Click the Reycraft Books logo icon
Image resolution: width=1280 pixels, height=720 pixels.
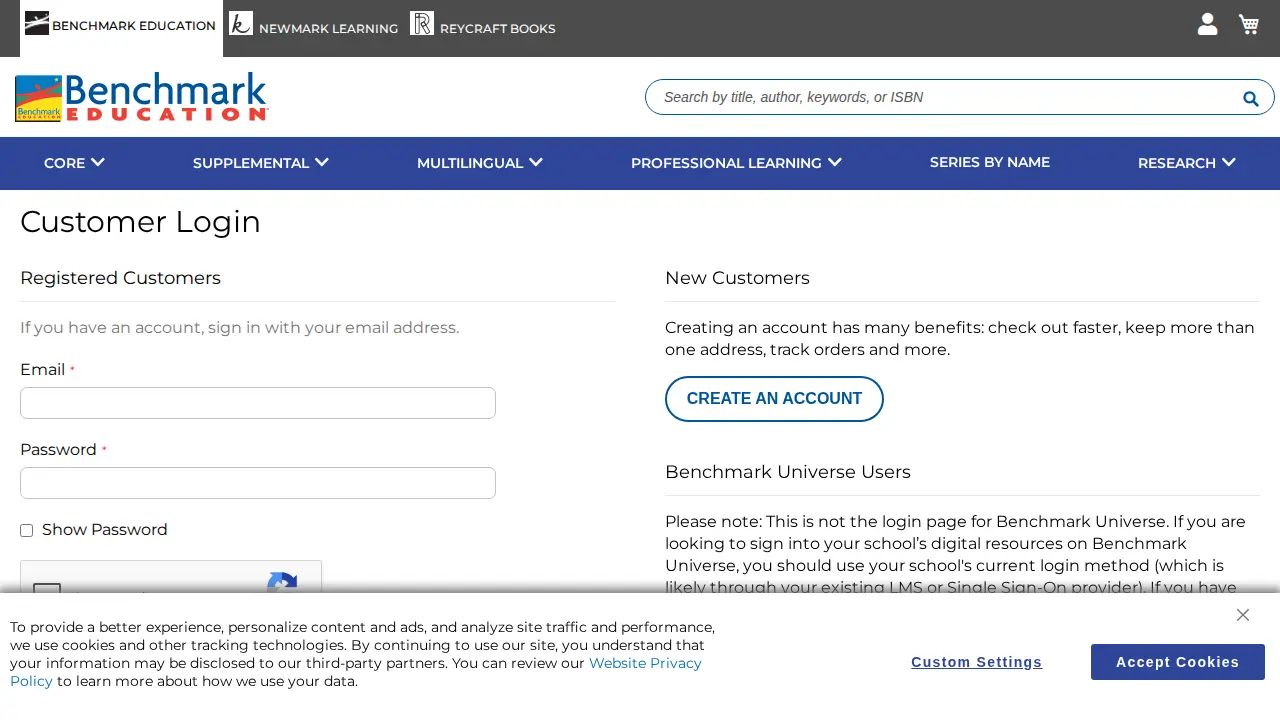coord(422,23)
